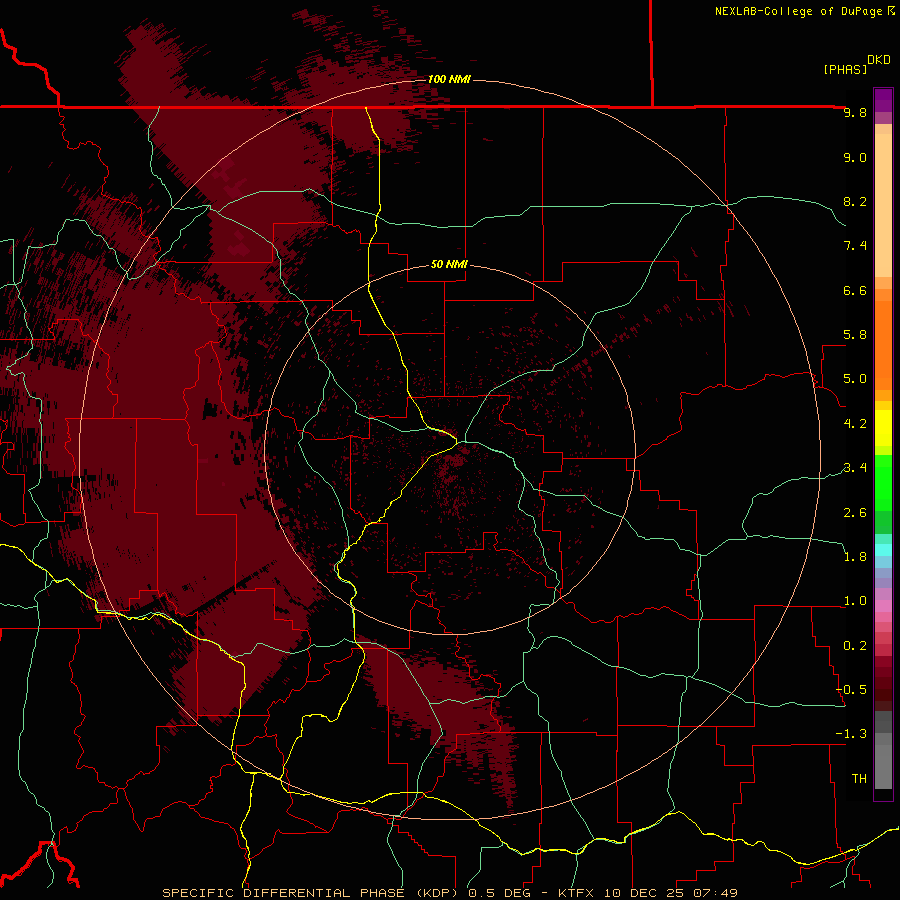
Task: Select the 7.4 scale value
Action: point(855,246)
